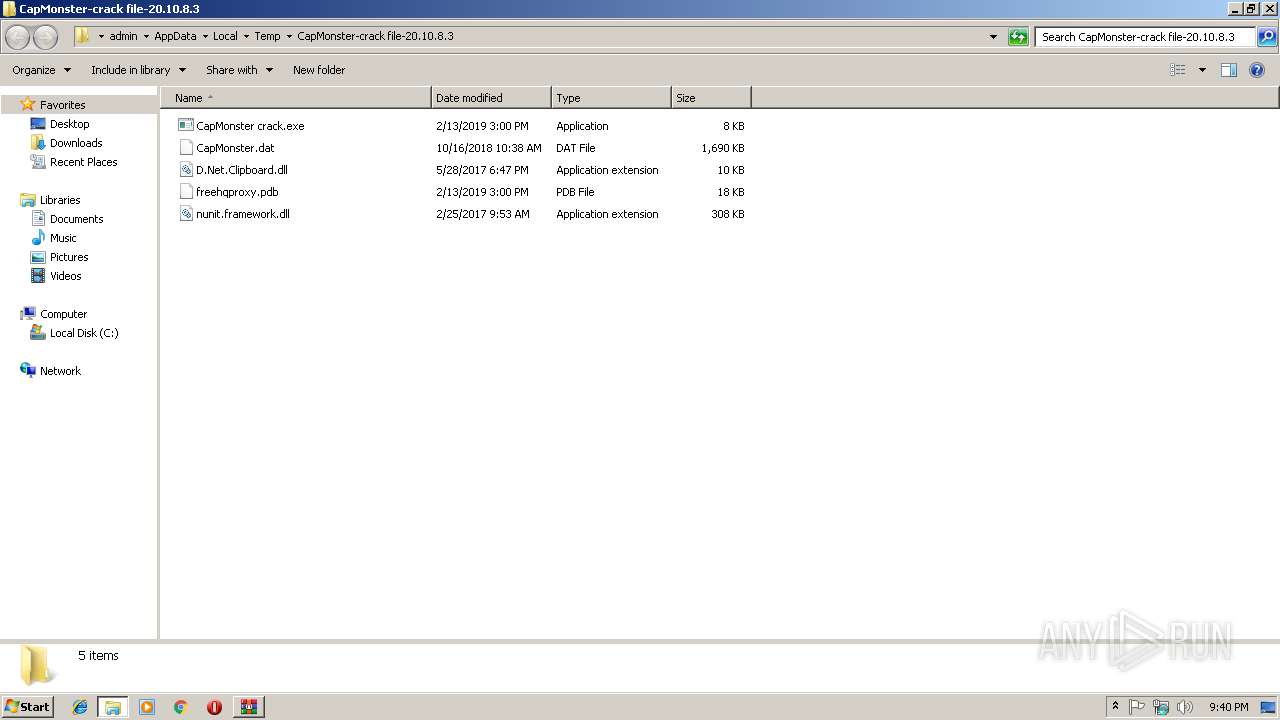
Task: Open Internet Explorer from the taskbar
Action: [x=80, y=707]
